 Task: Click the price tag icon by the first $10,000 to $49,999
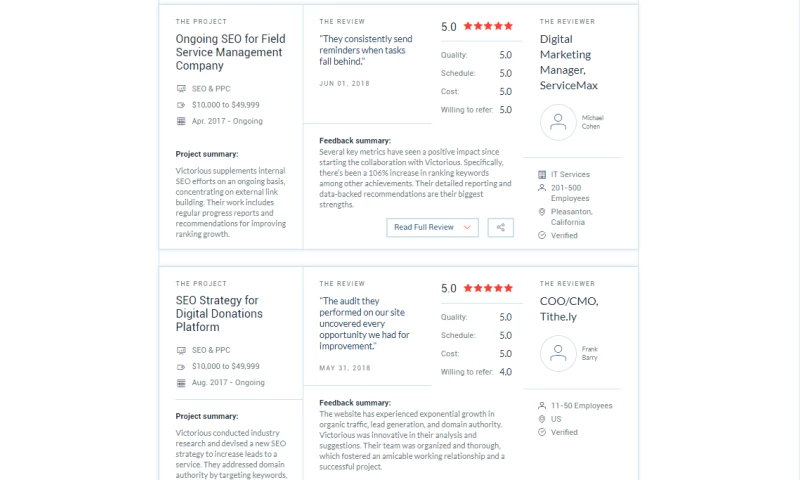point(181,104)
